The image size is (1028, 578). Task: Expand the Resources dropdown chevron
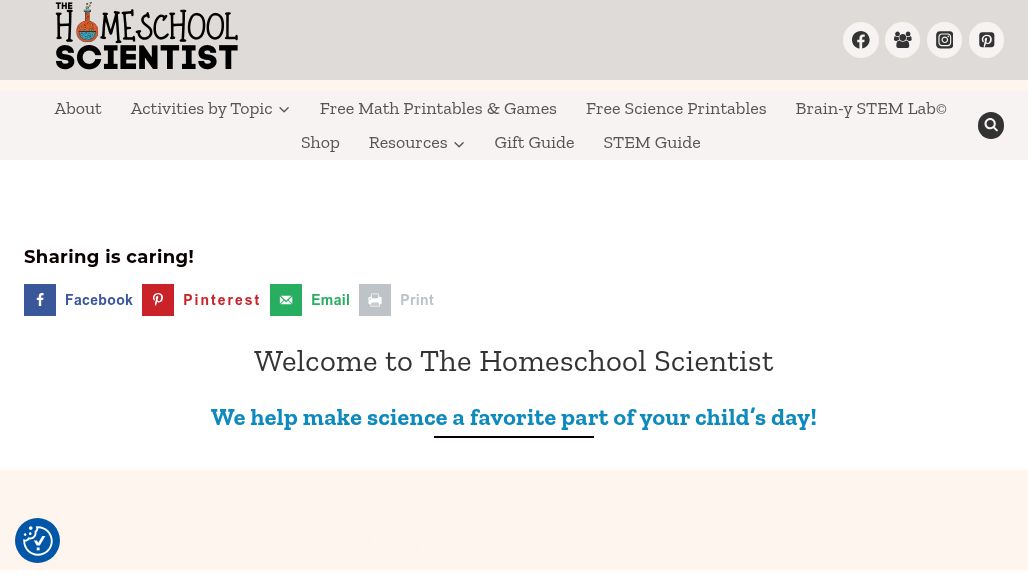coord(459,143)
